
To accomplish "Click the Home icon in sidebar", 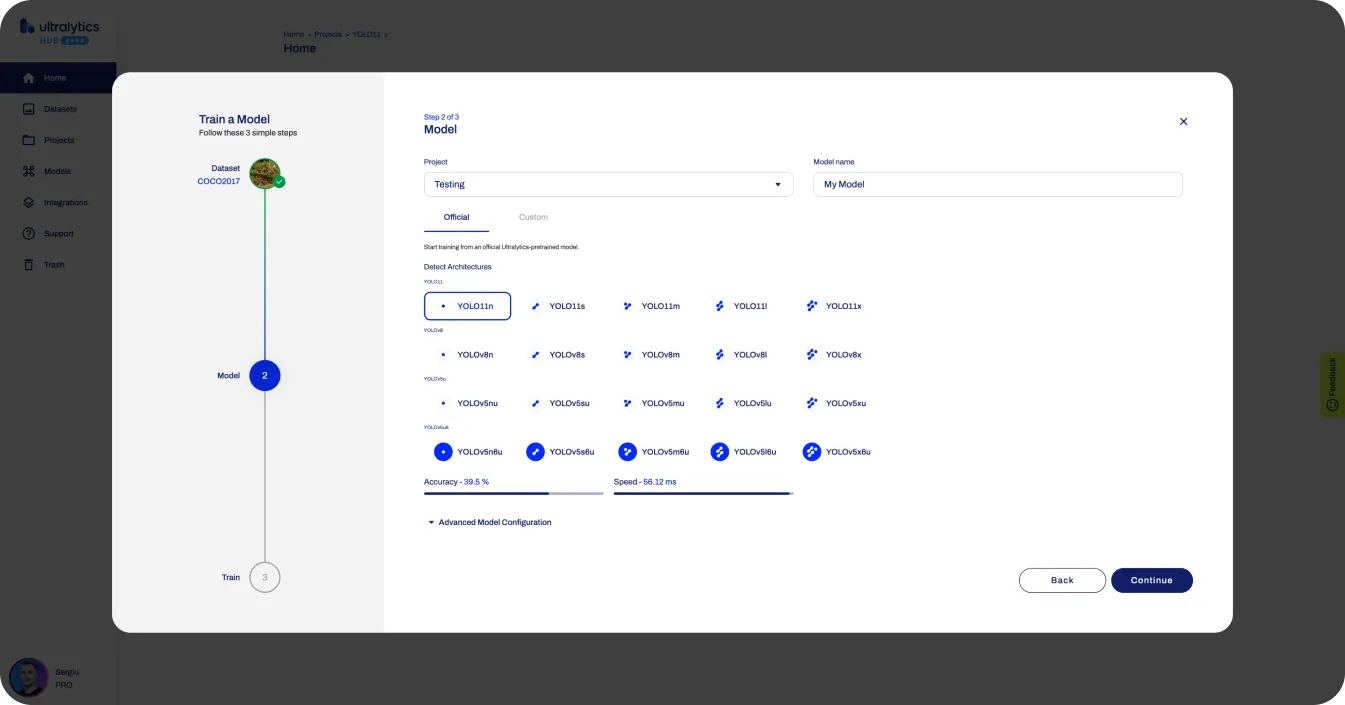I will pos(28,78).
